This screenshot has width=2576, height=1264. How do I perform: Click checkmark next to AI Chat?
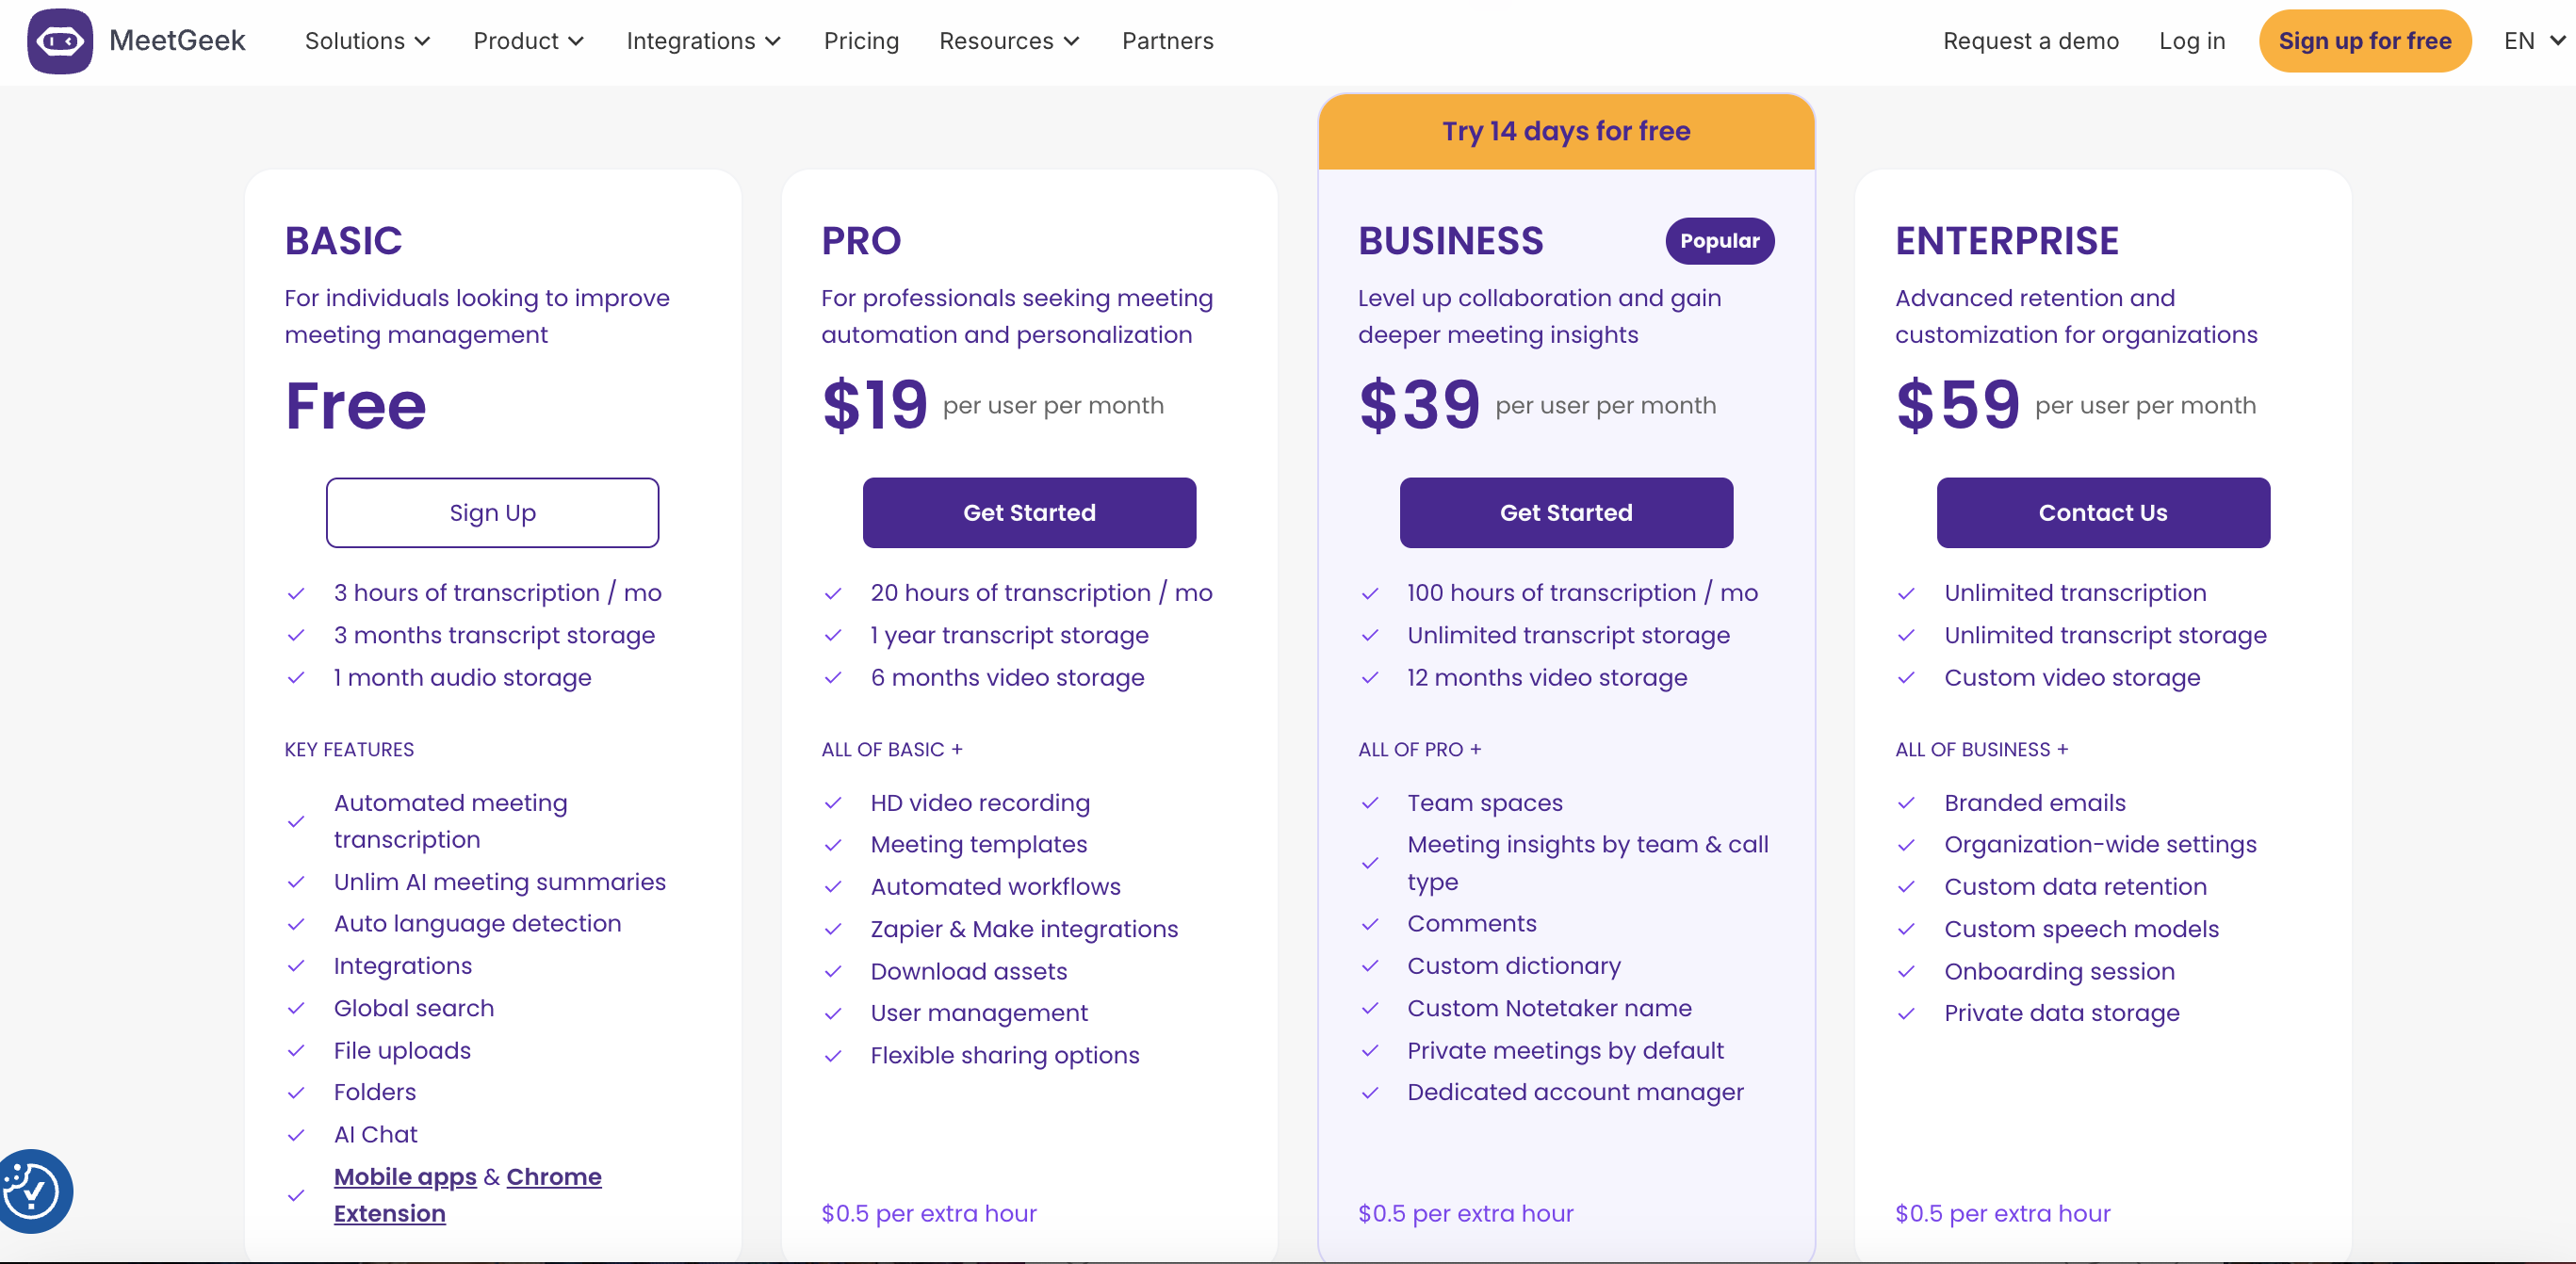click(x=296, y=1135)
